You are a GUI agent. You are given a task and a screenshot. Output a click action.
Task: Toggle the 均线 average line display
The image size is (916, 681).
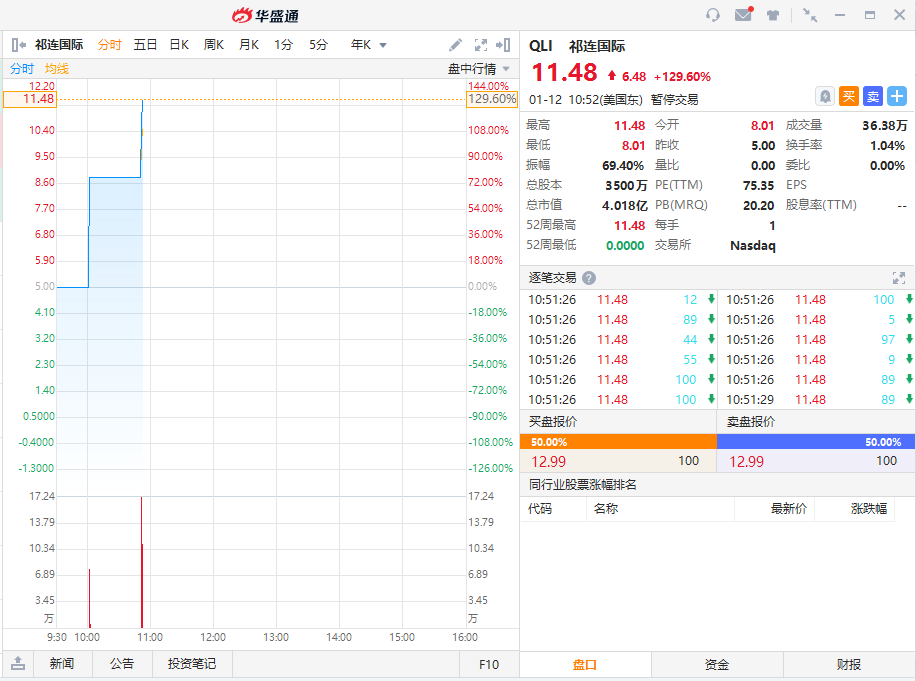57,69
